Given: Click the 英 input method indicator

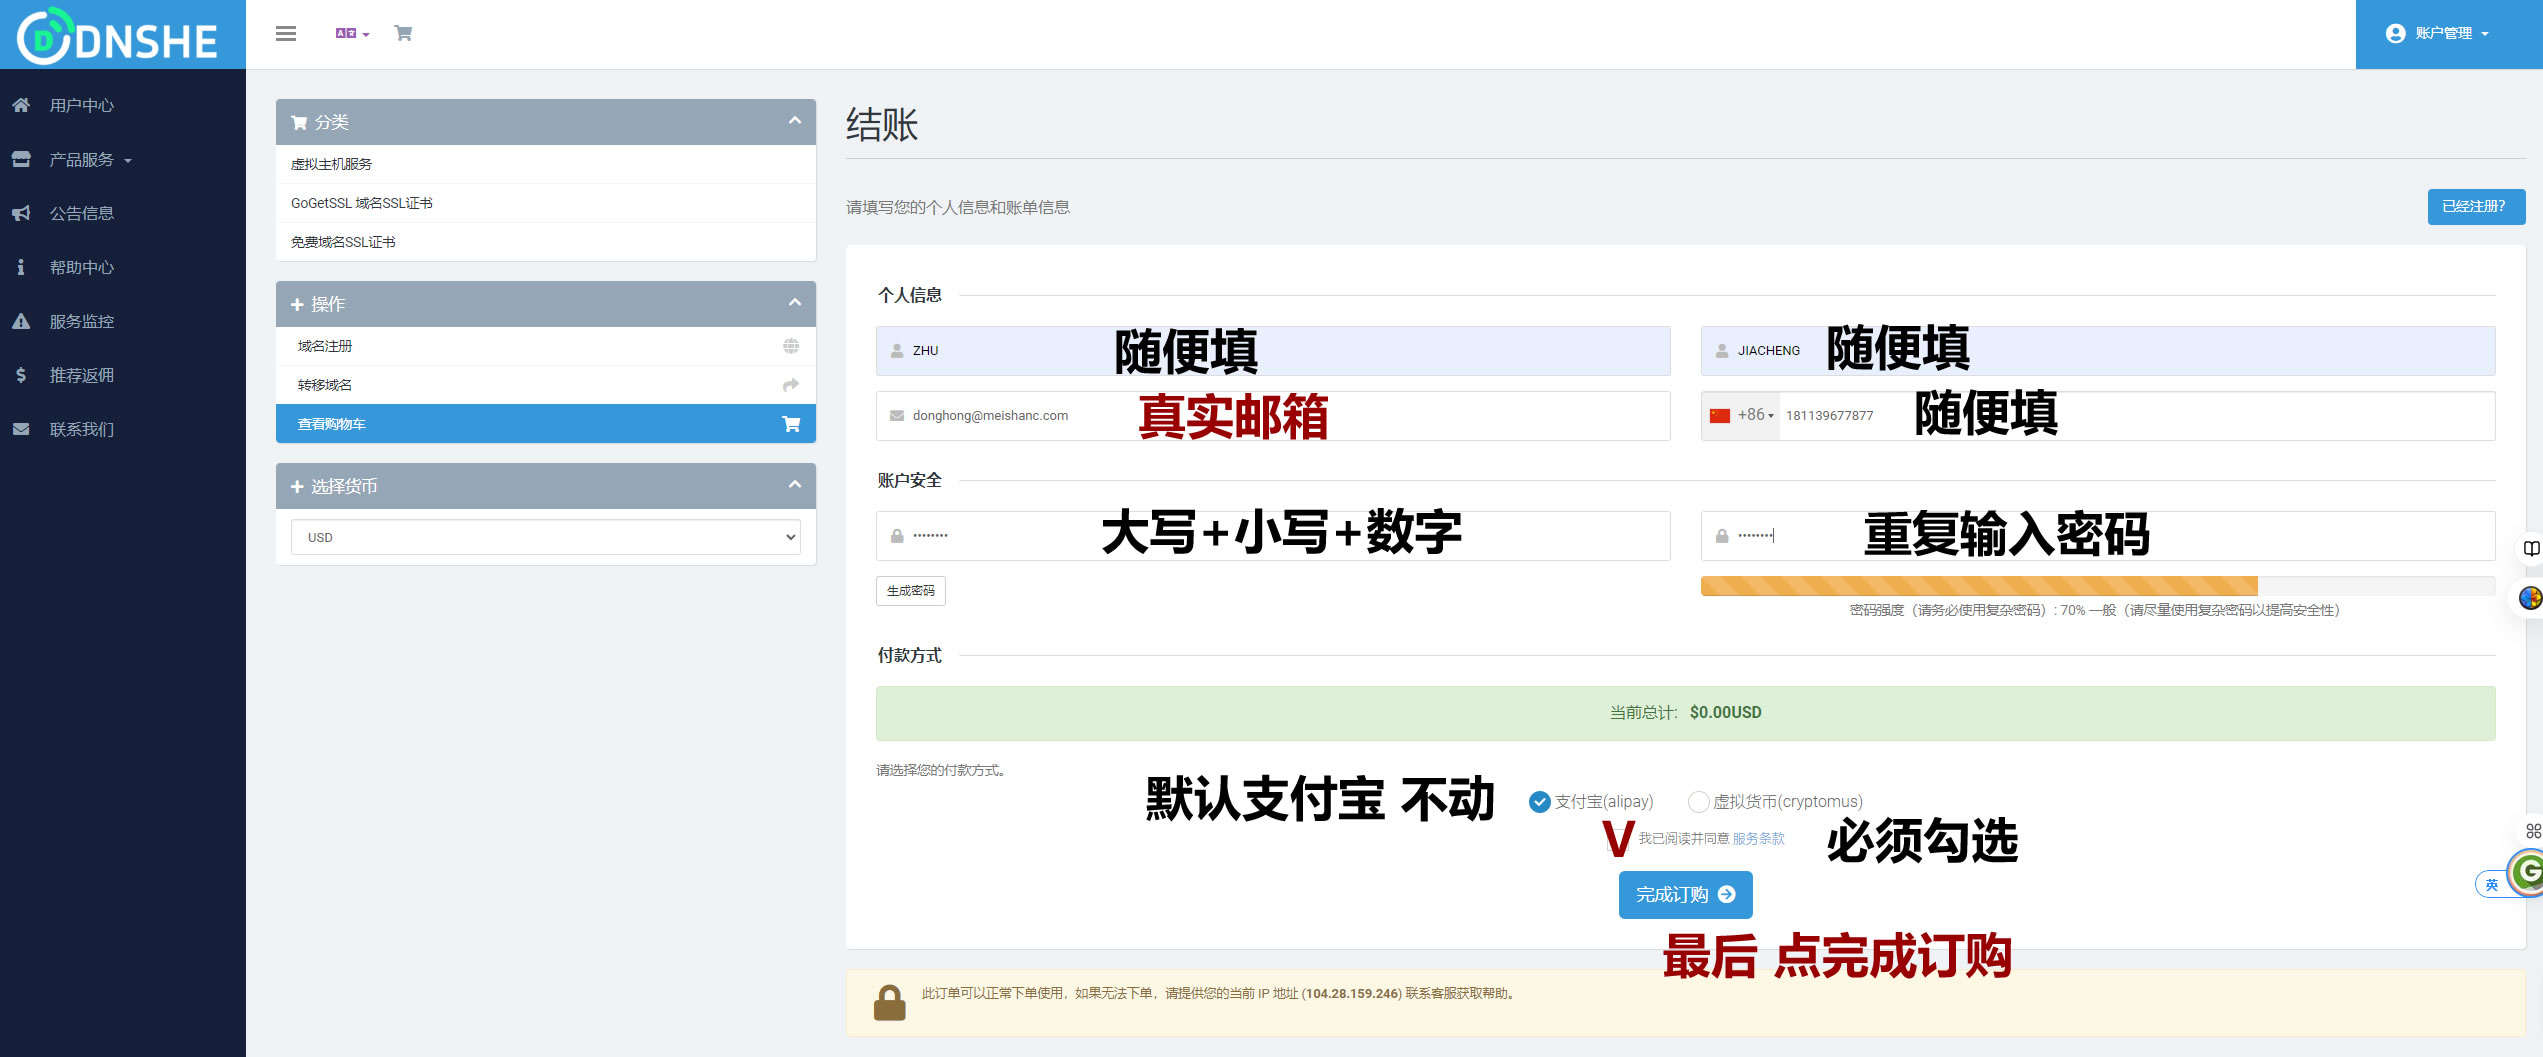Looking at the screenshot, I should pyautogui.click(x=2491, y=885).
